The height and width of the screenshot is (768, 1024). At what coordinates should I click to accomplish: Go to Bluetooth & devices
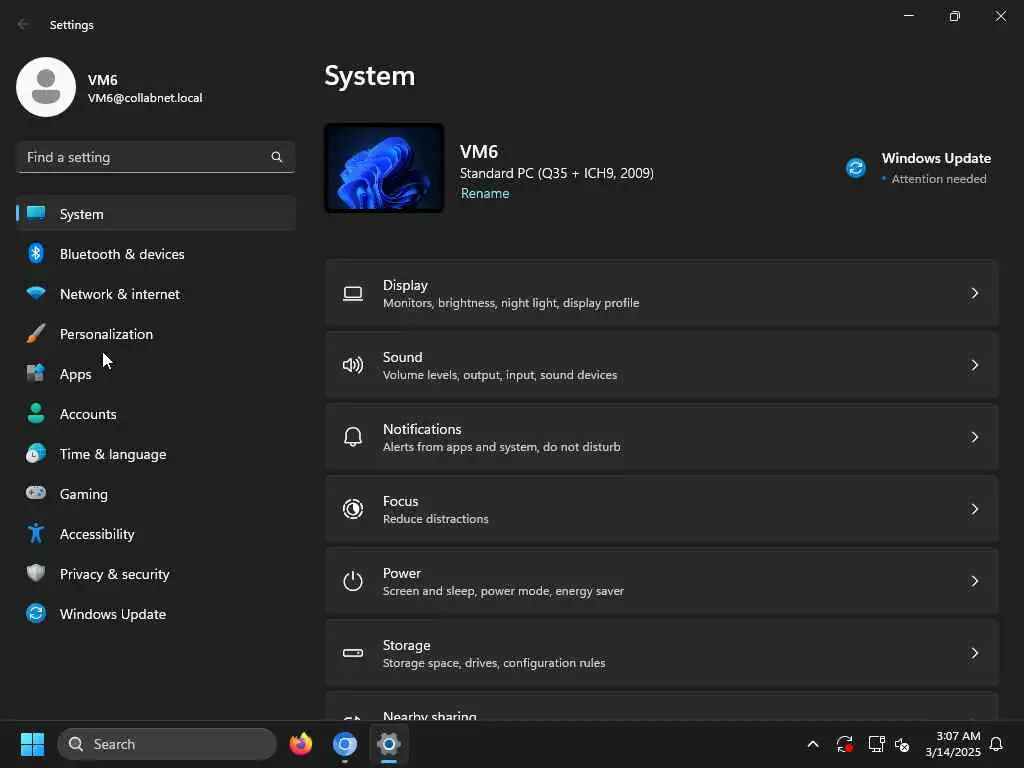[x=122, y=254]
